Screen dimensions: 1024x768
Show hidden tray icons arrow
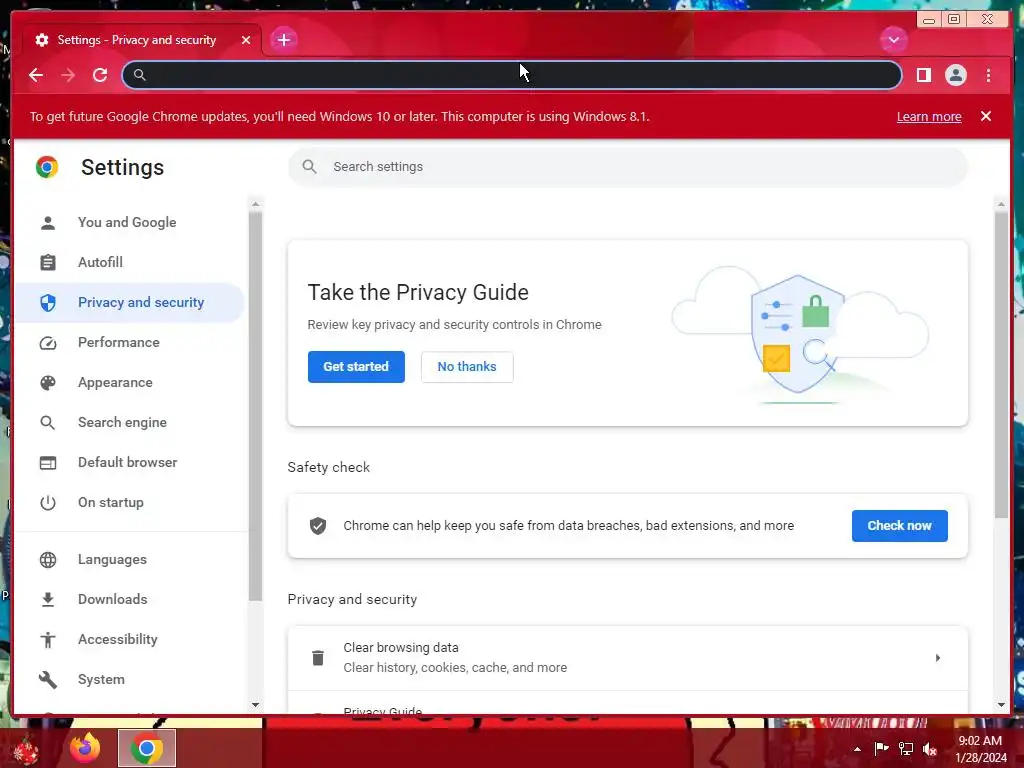[857, 749]
